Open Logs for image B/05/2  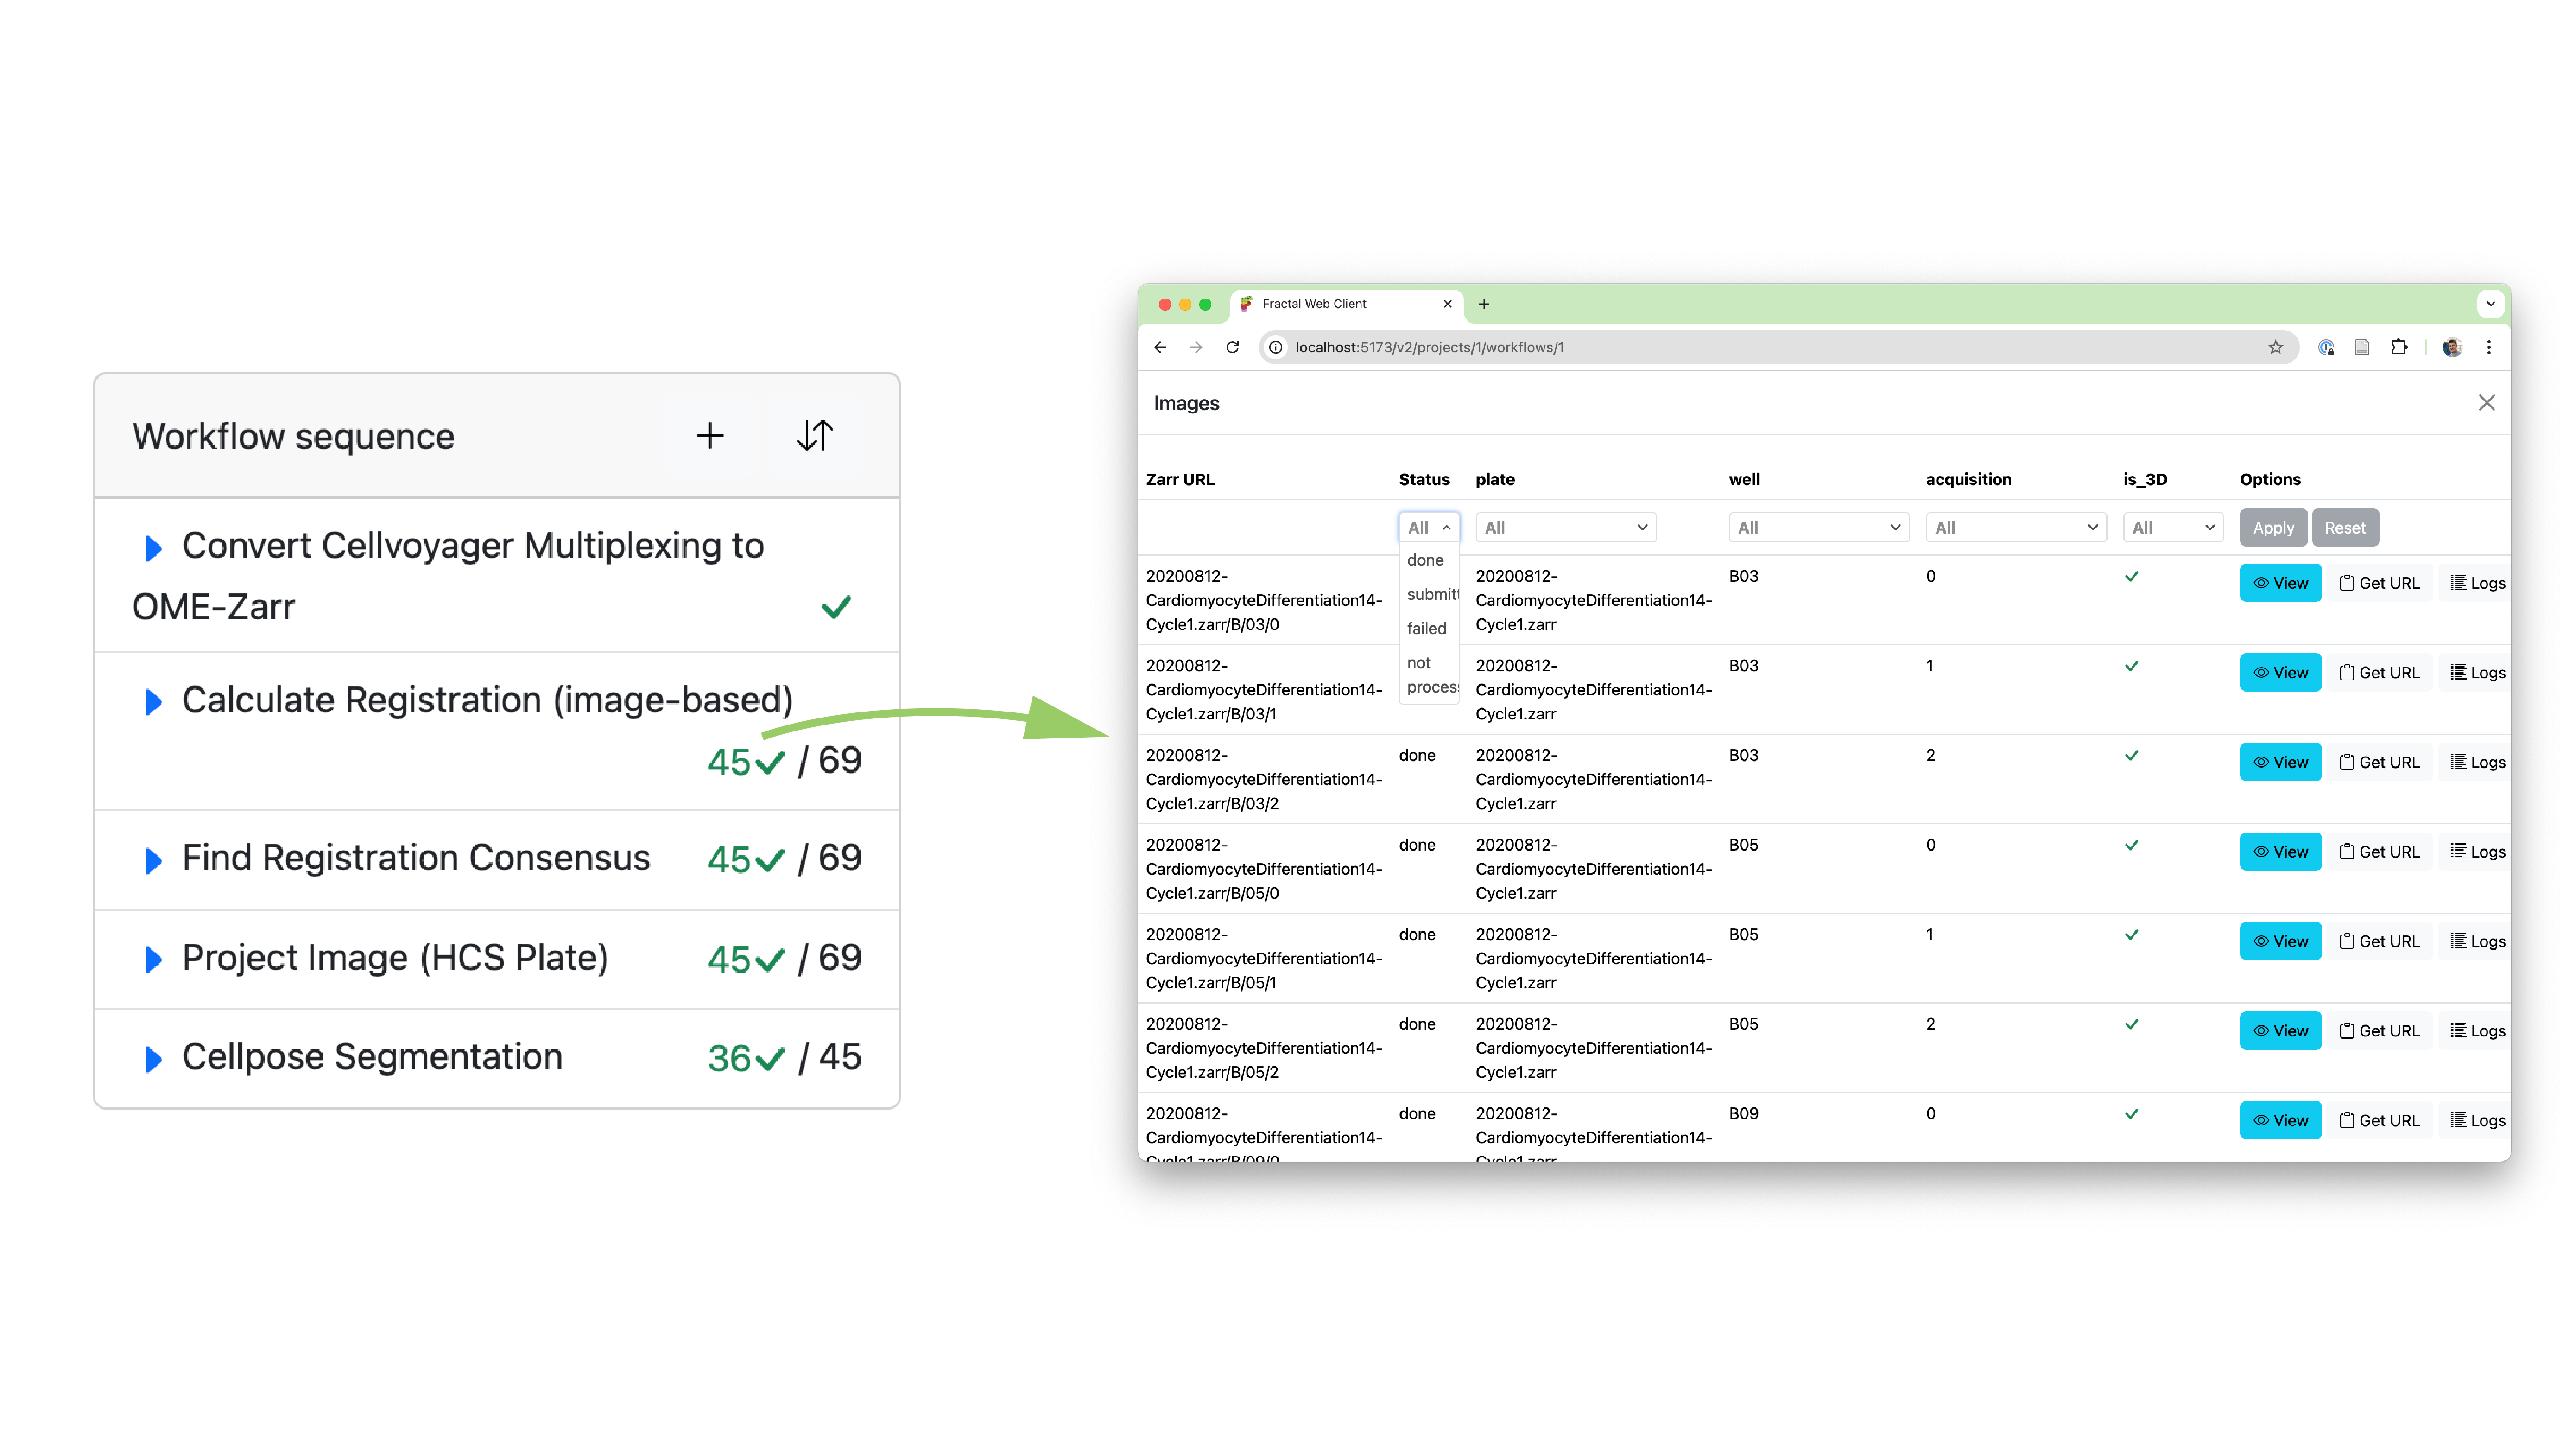tap(2475, 1031)
